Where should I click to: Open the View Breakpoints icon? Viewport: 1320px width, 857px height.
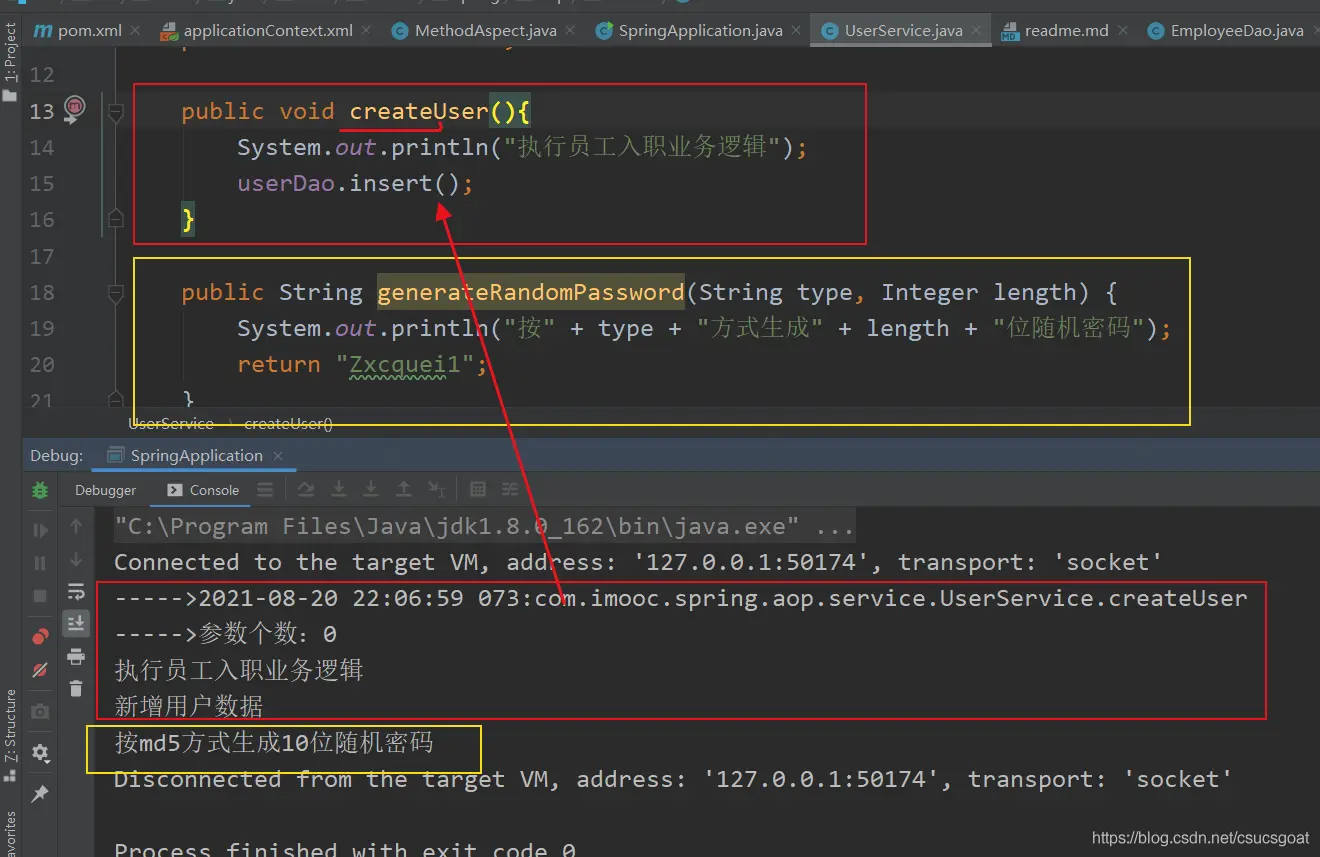click(40, 636)
